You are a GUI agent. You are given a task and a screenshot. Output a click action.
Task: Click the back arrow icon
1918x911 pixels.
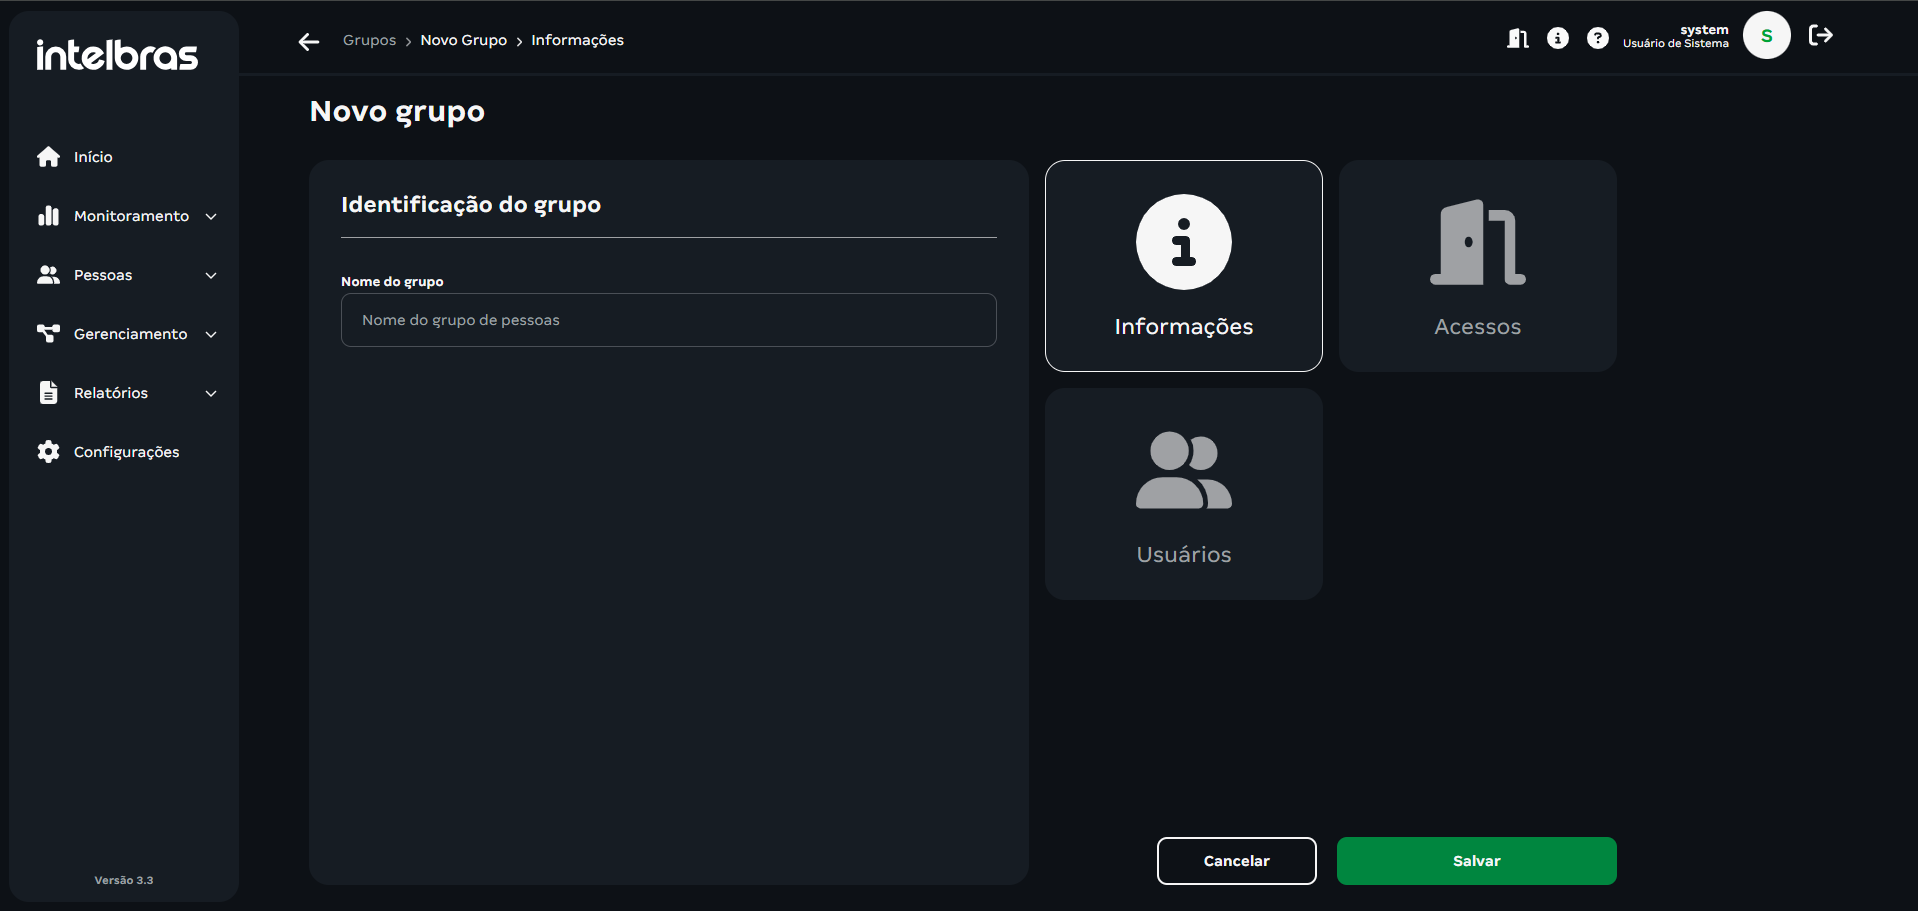point(309,41)
